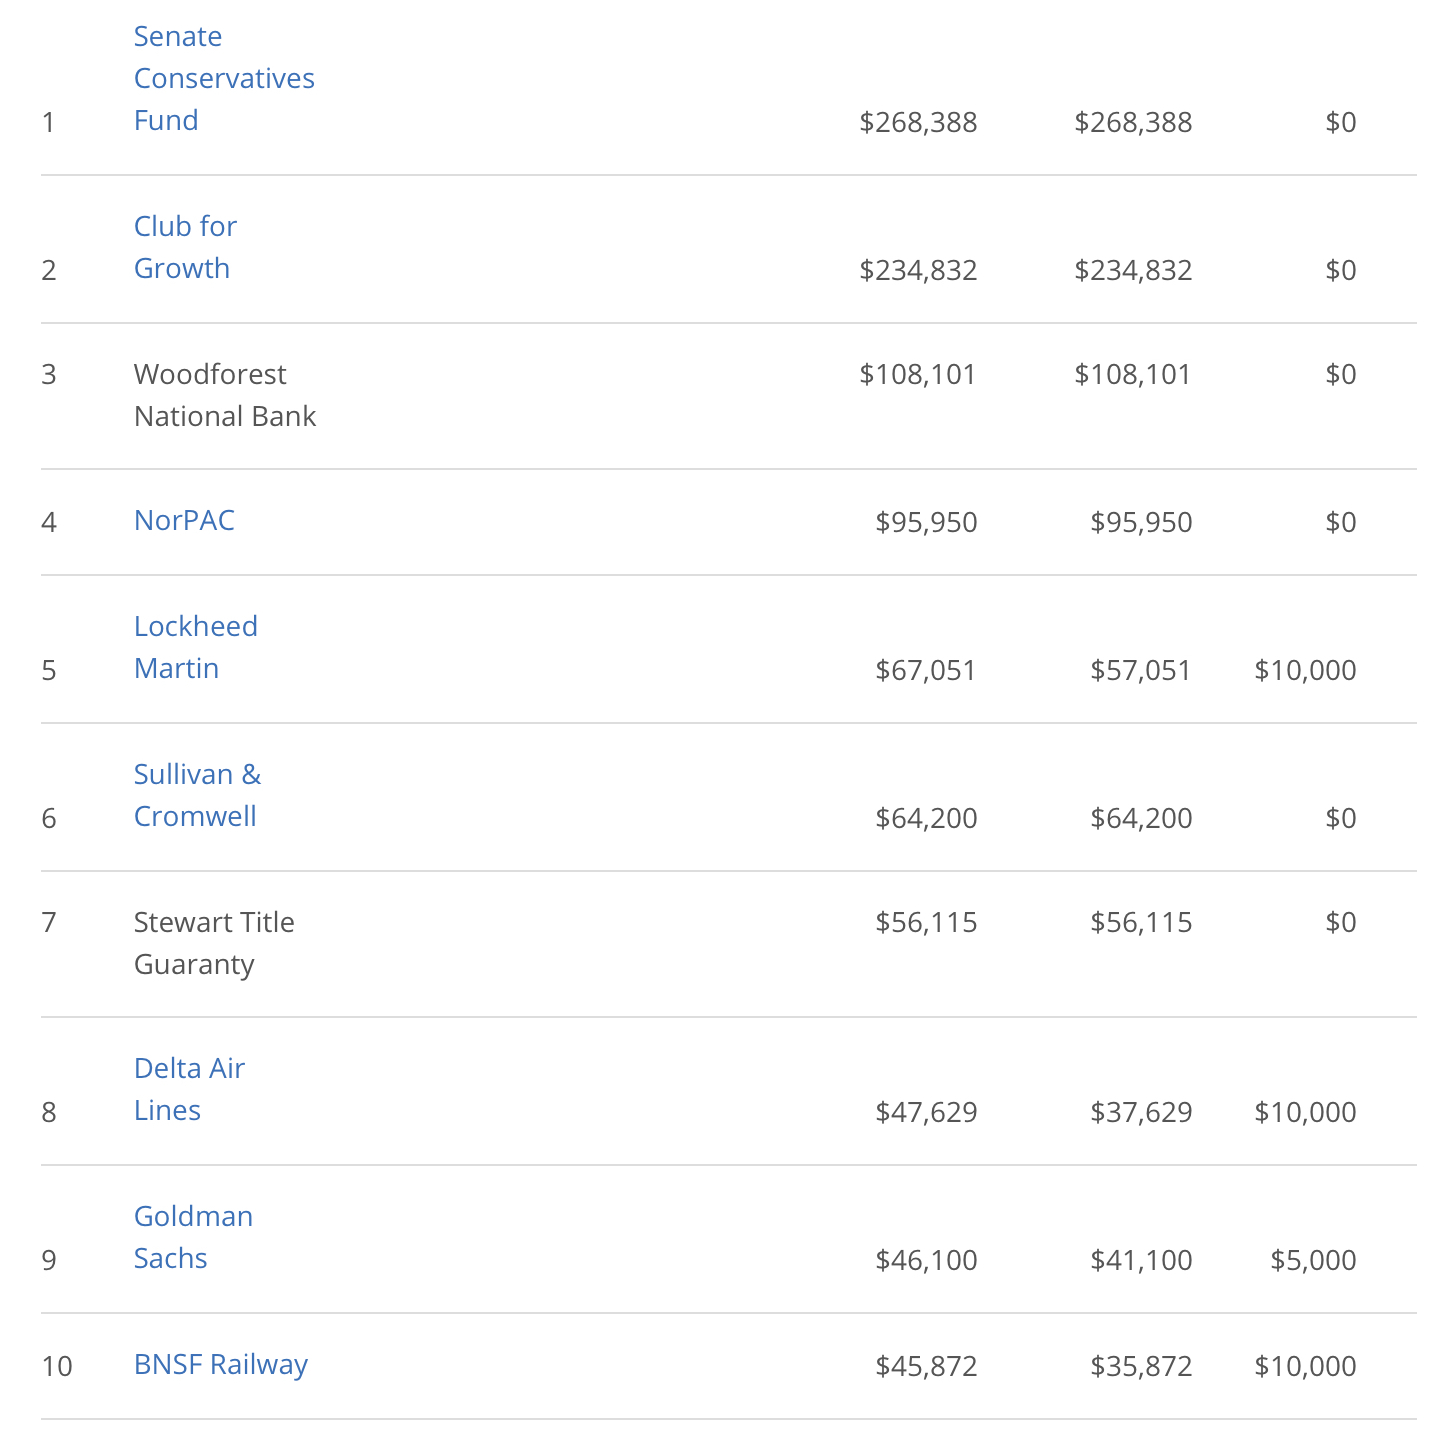Visit the Sullivan & Cromwell link
The image size is (1440, 1442).
pos(197,795)
